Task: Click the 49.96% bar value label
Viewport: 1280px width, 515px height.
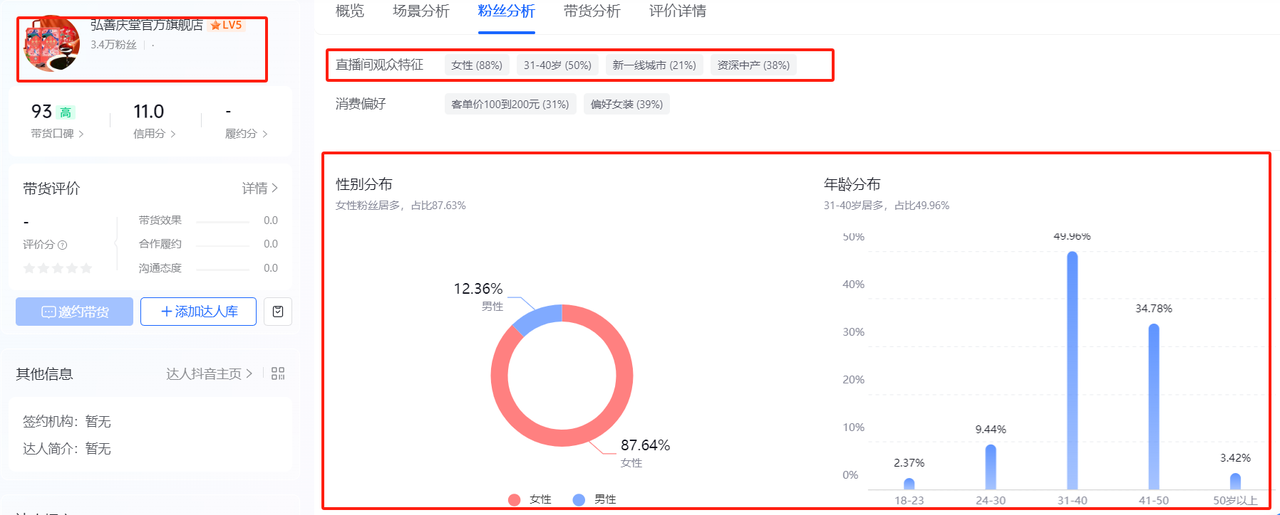Action: (x=1072, y=237)
